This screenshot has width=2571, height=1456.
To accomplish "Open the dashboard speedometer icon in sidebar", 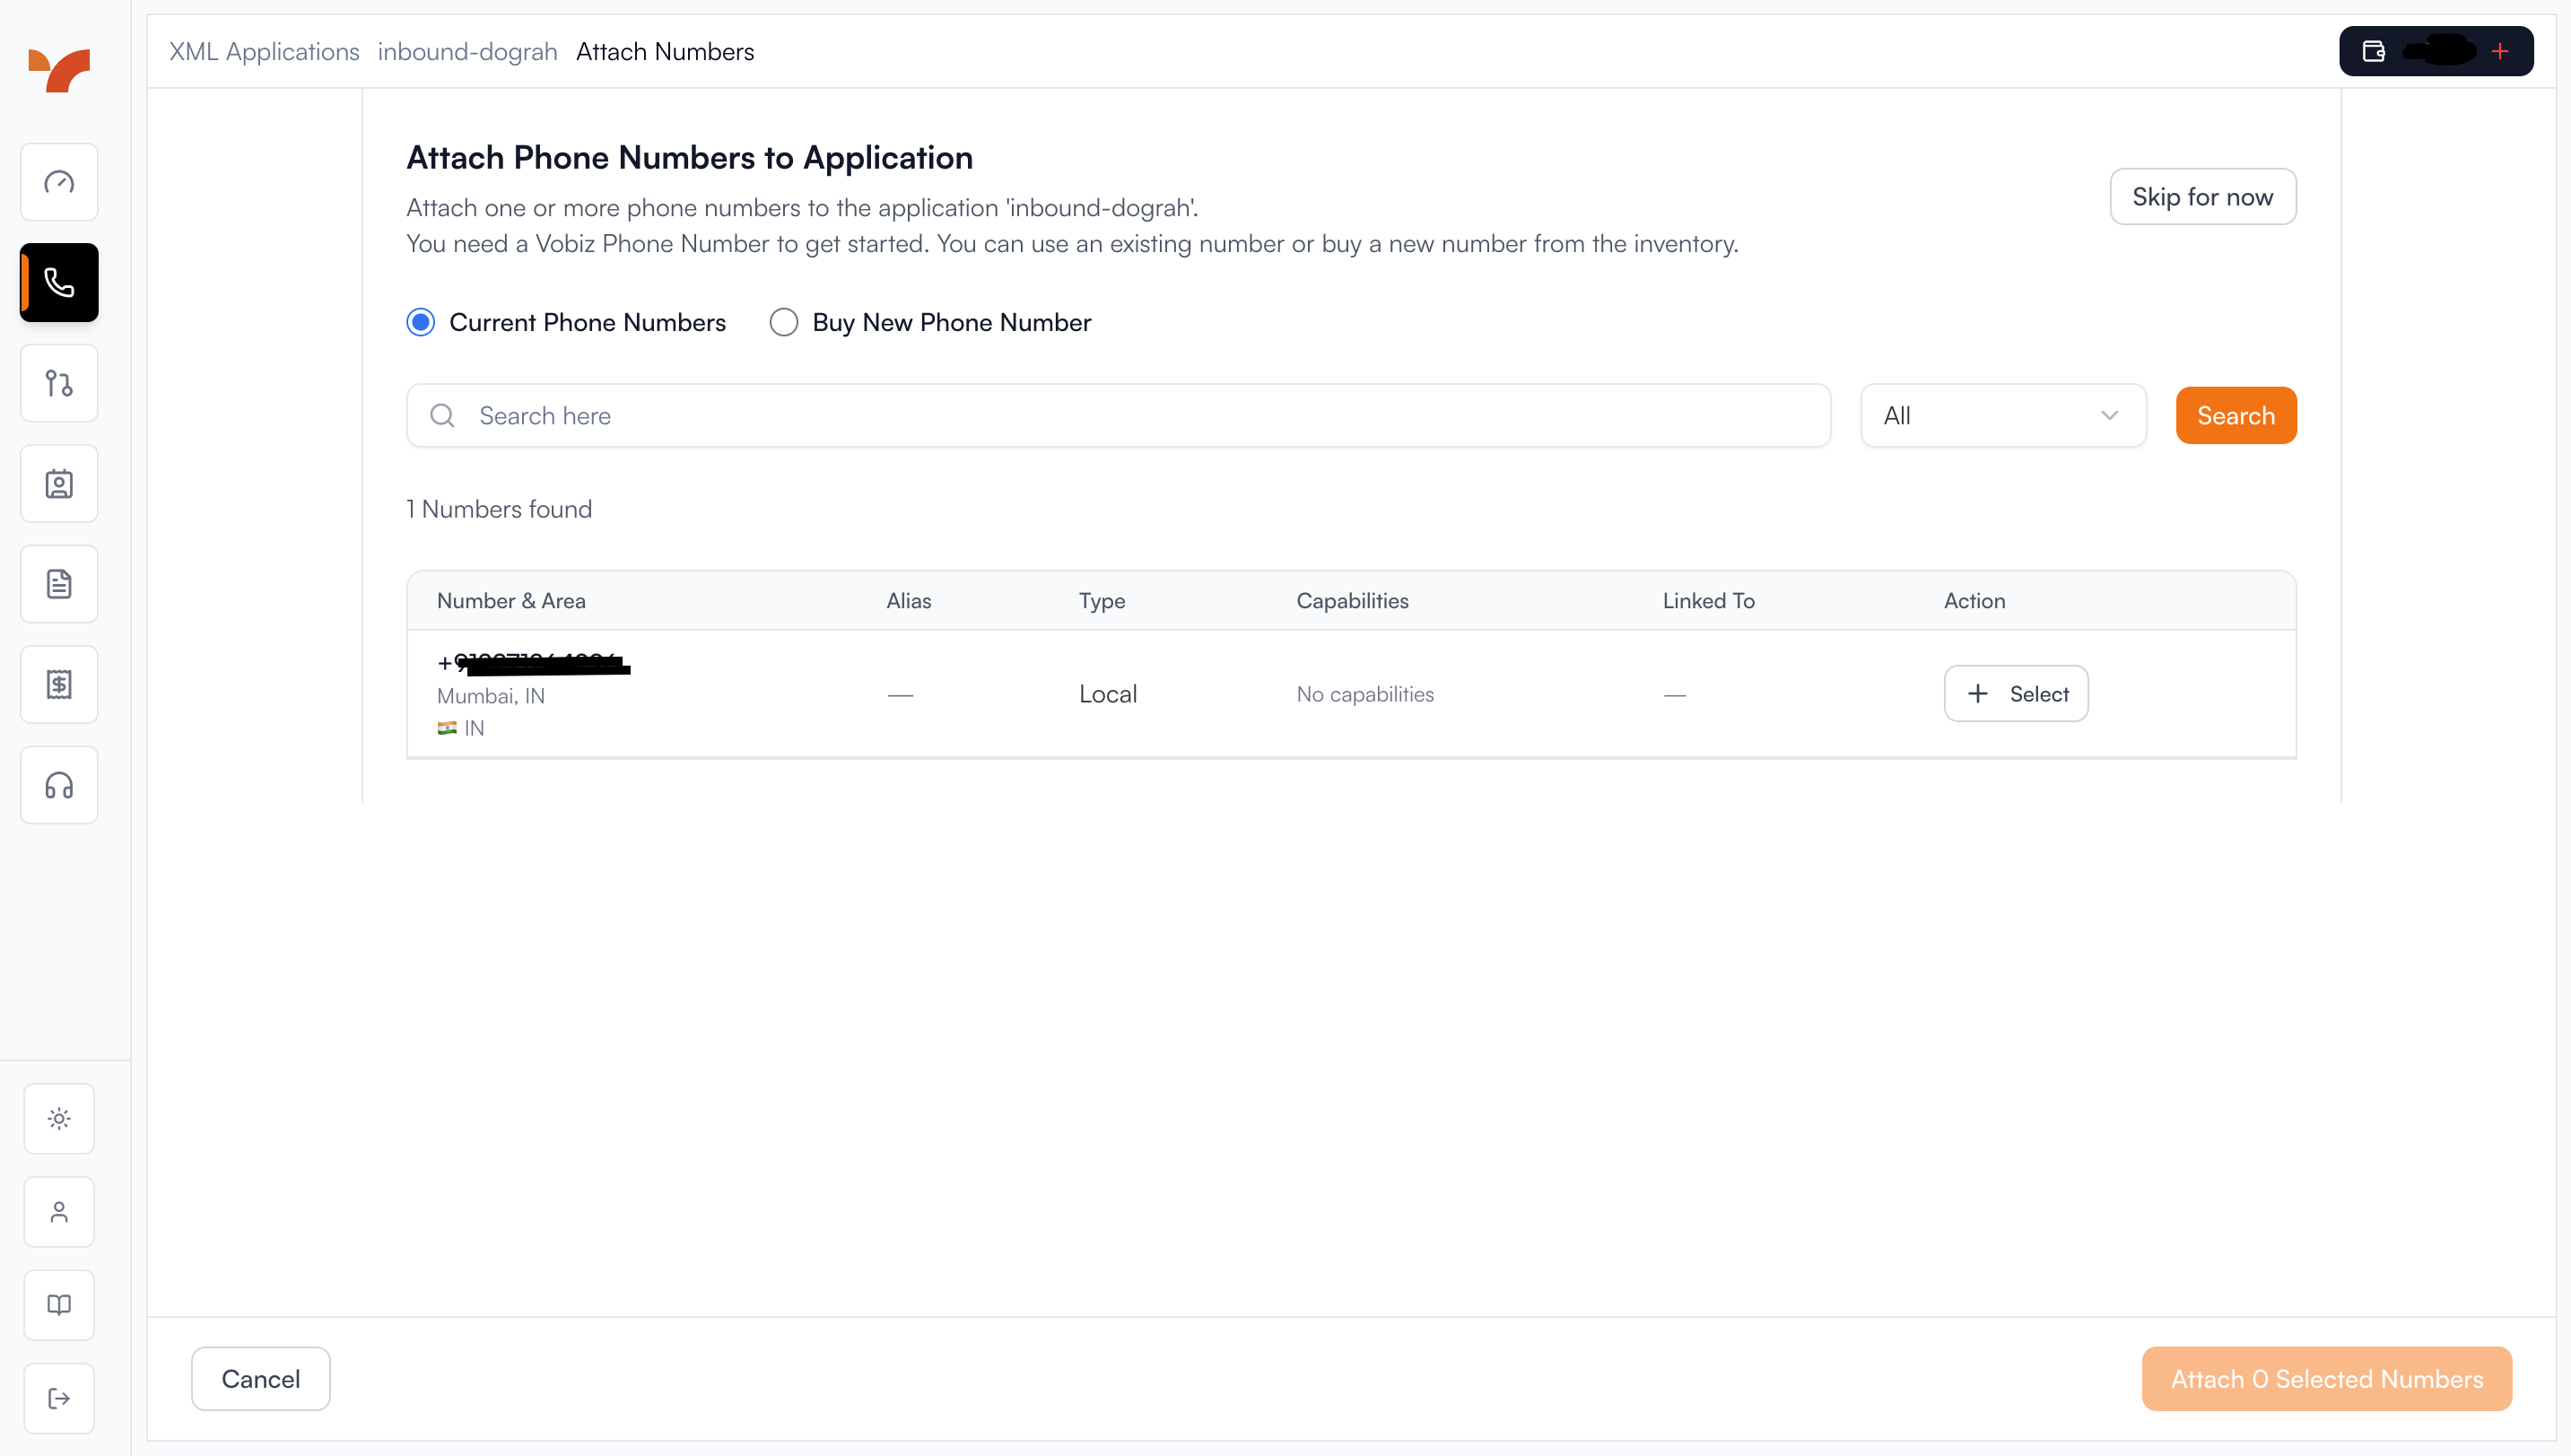I will click(x=58, y=182).
